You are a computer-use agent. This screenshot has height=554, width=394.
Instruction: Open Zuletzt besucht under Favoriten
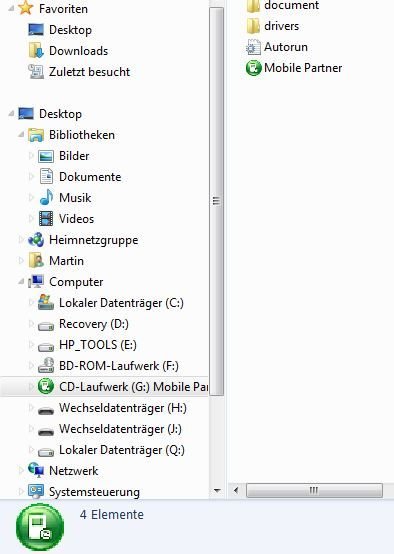click(89, 72)
